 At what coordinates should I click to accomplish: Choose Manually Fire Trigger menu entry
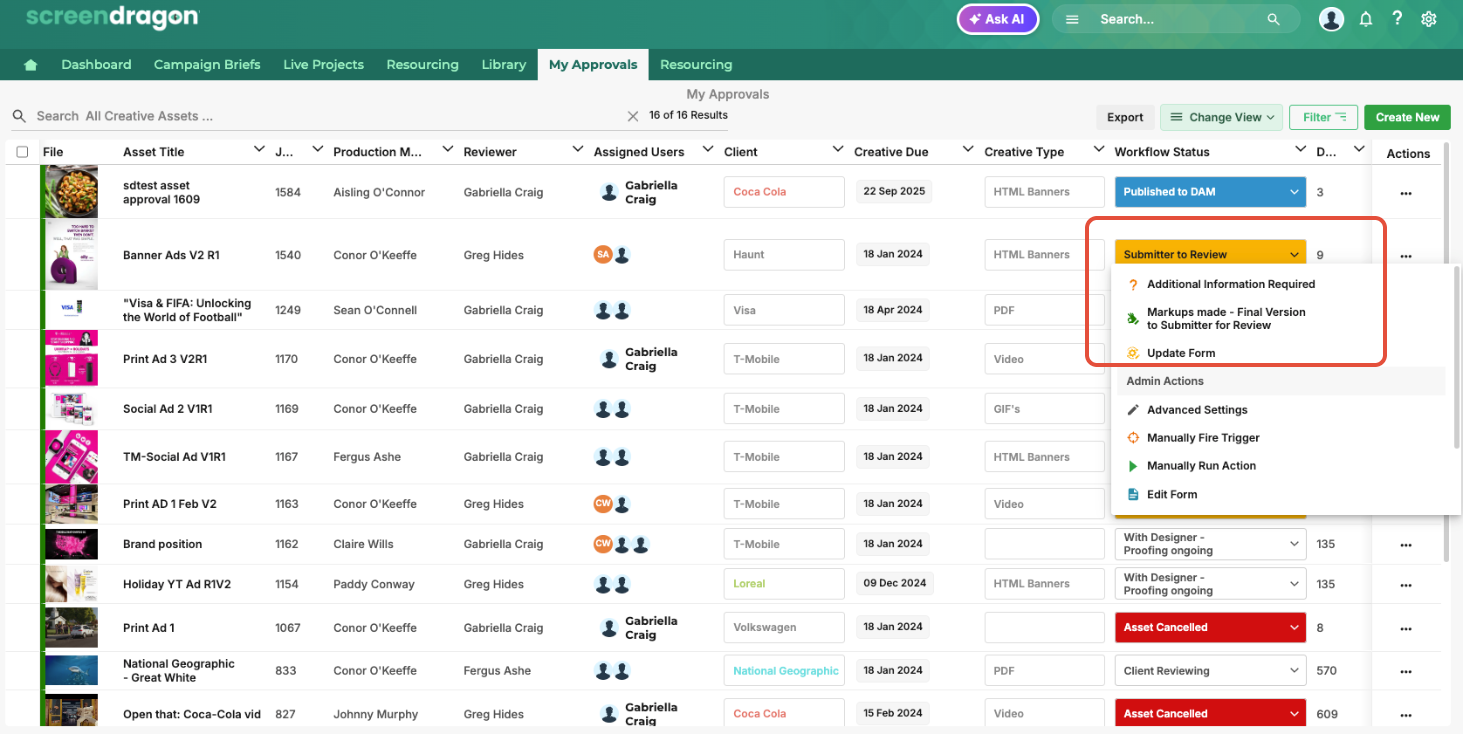coord(1203,438)
